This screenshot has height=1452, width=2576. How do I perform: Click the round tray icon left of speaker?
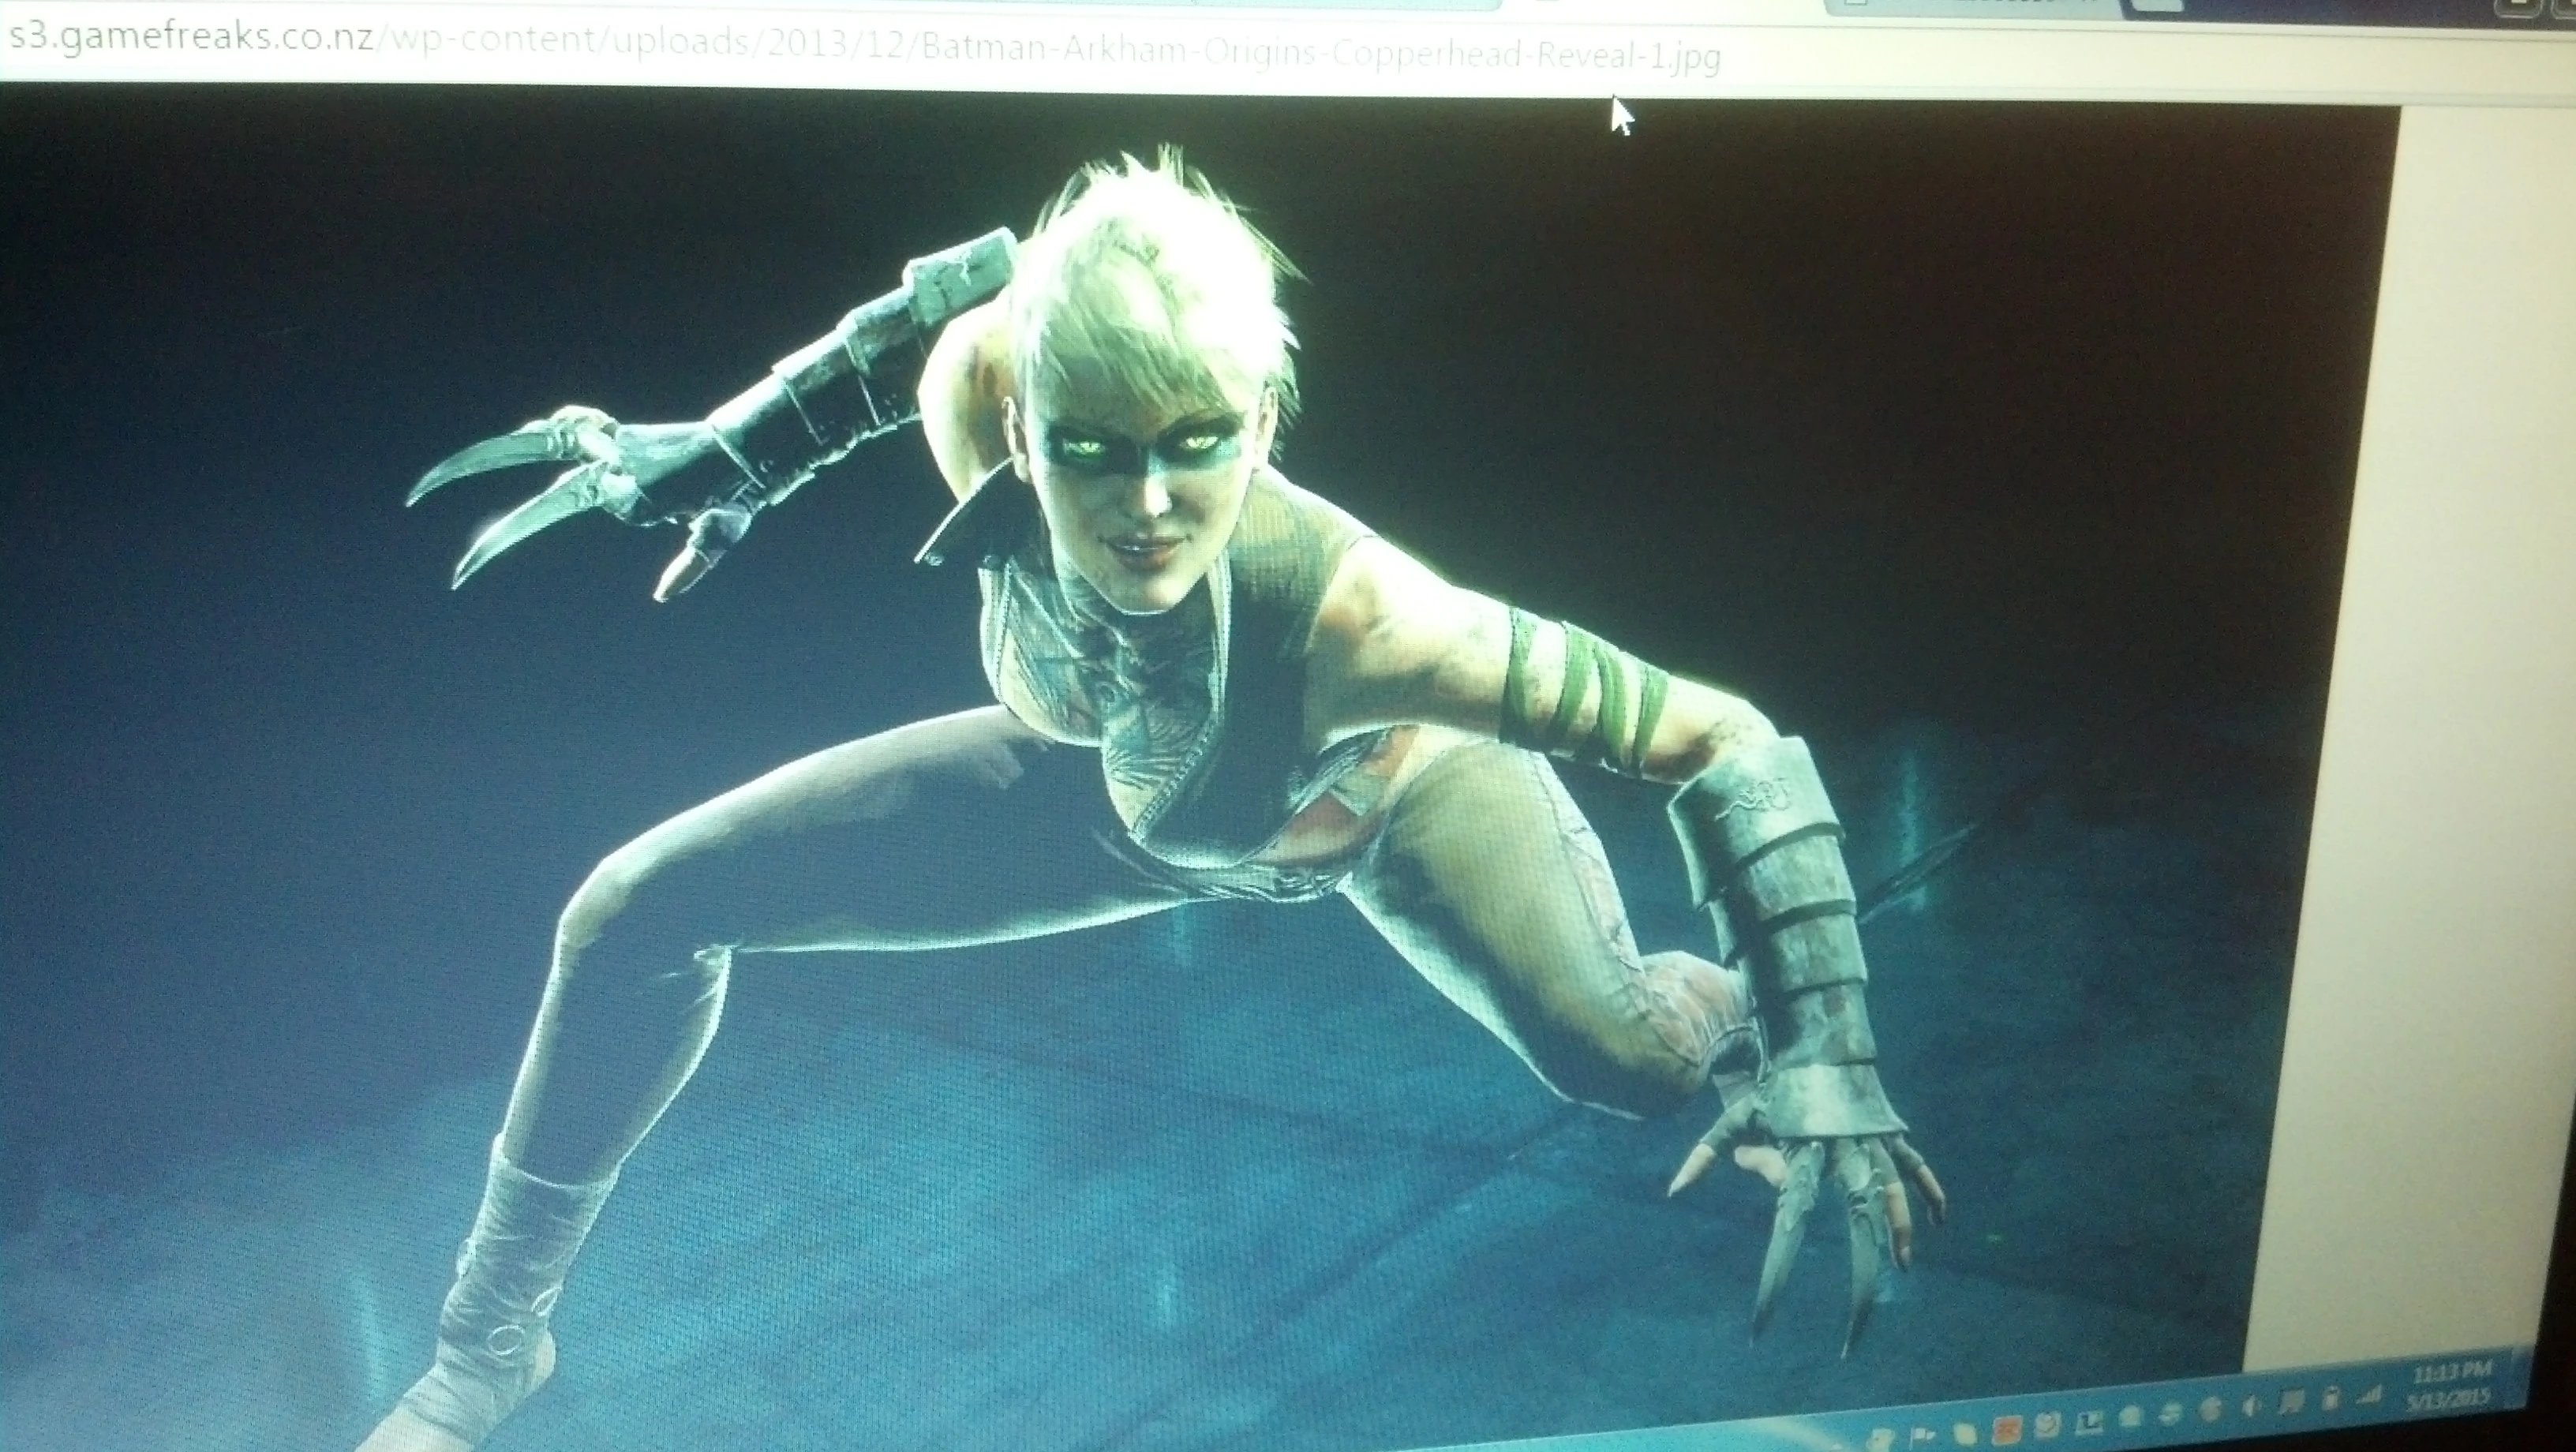coord(2210,1409)
